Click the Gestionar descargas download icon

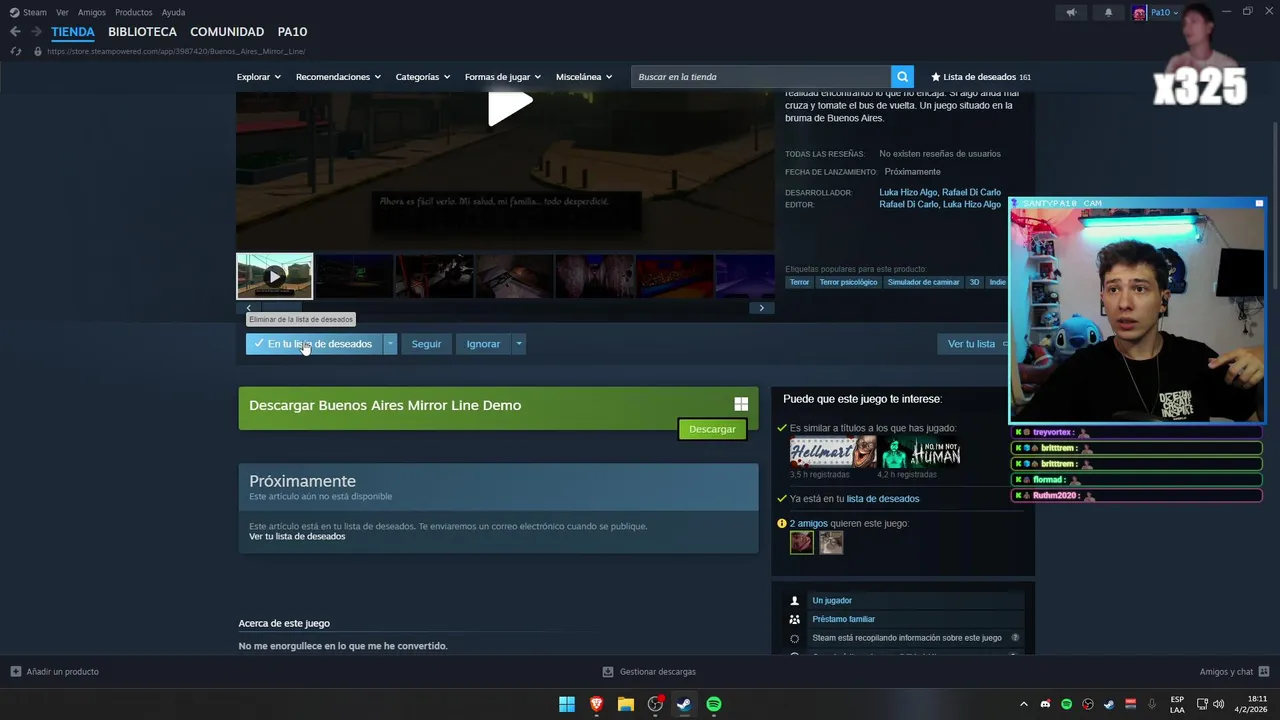point(608,671)
